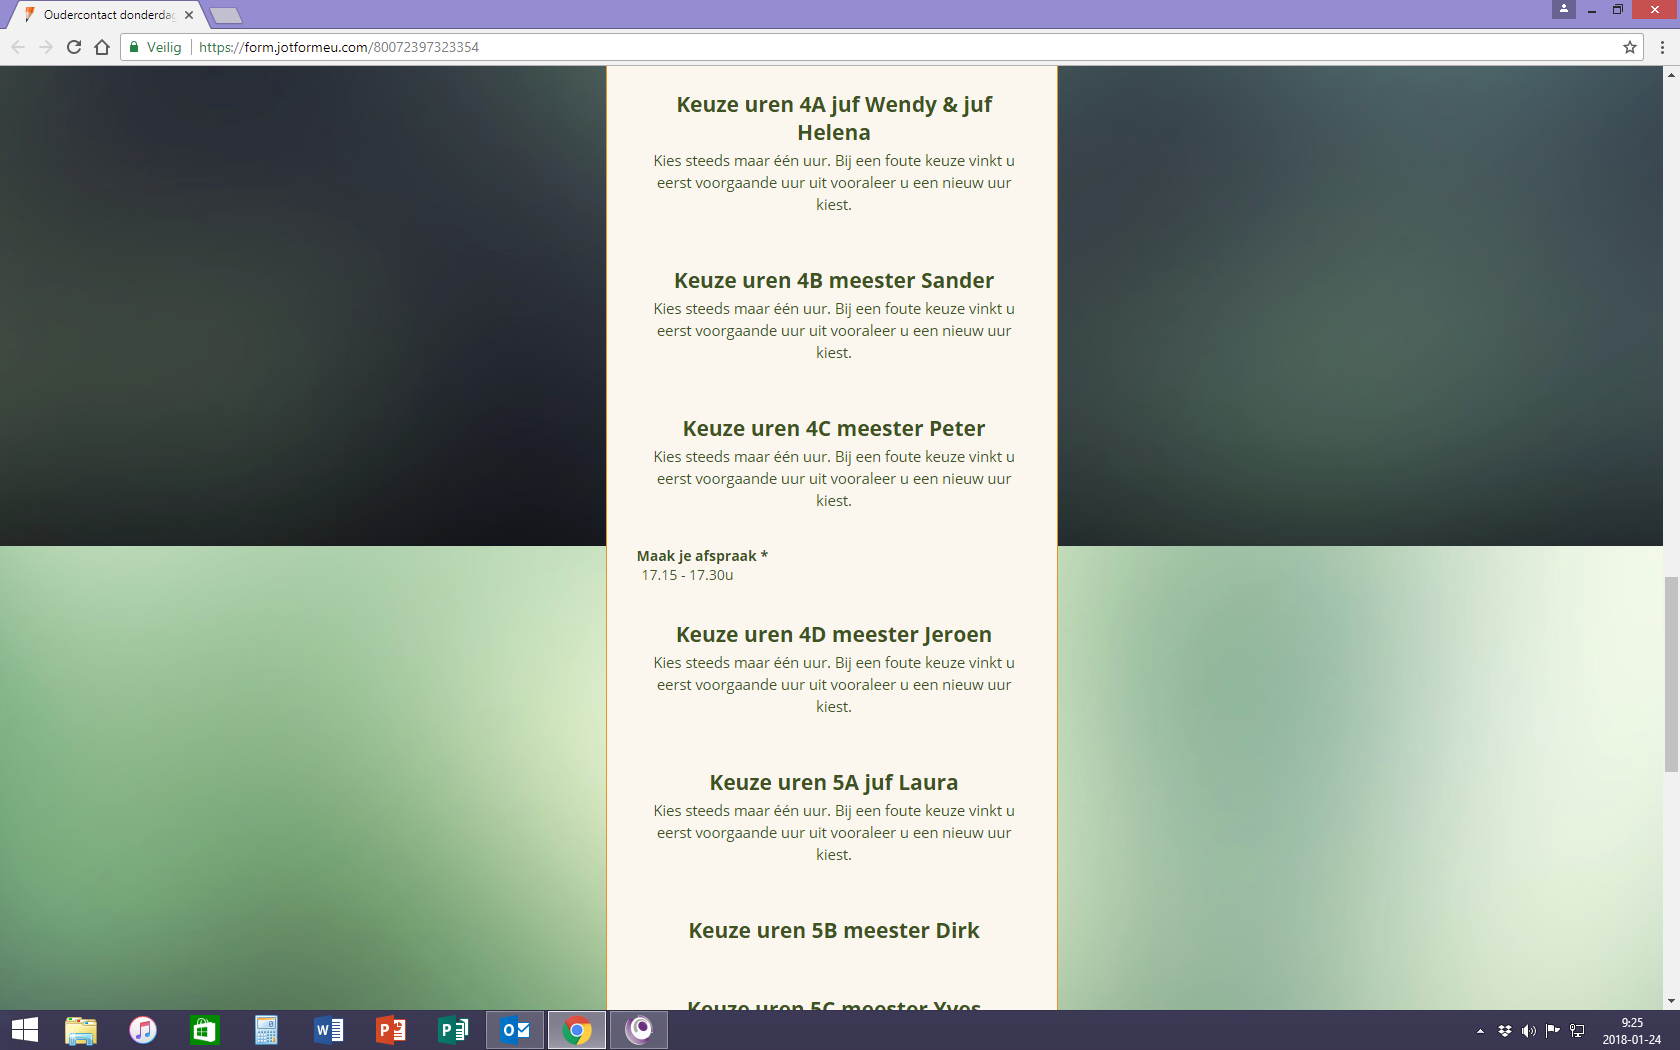
Task: Open the Dropbox tray icon
Action: pos(1504,1031)
